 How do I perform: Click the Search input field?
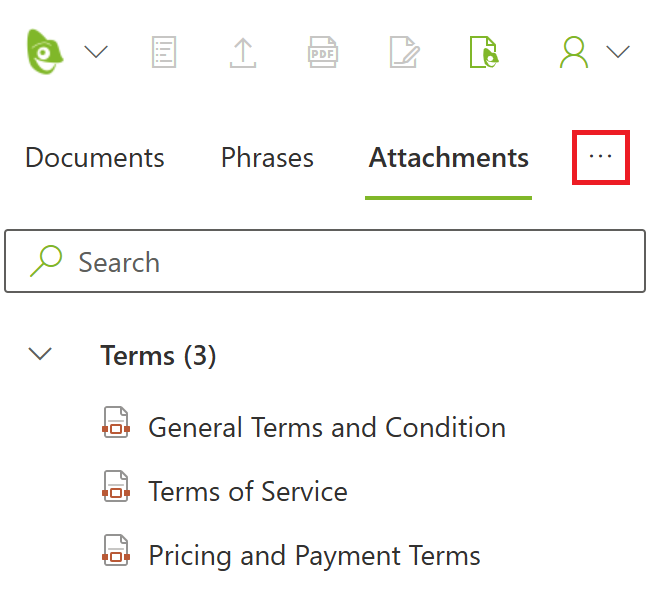pyautogui.click(x=340, y=263)
